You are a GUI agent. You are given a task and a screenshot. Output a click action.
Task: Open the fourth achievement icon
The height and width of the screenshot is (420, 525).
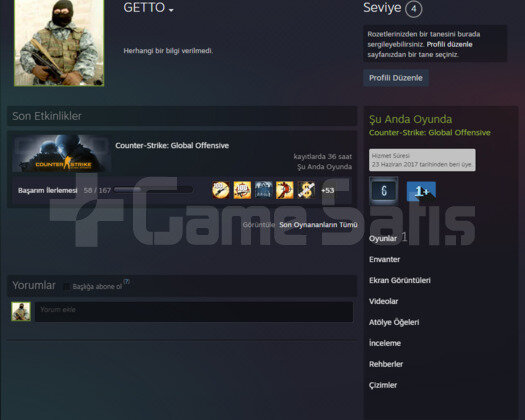pyautogui.click(x=285, y=190)
